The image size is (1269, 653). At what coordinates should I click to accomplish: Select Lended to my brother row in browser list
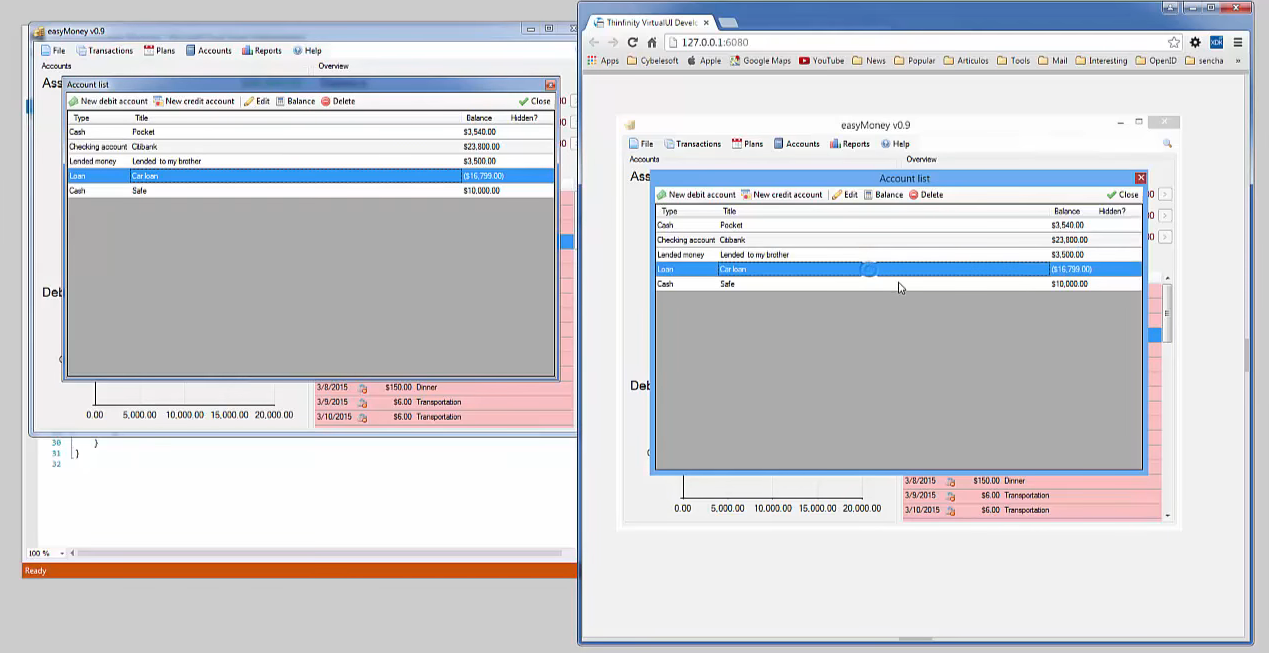click(x=898, y=255)
